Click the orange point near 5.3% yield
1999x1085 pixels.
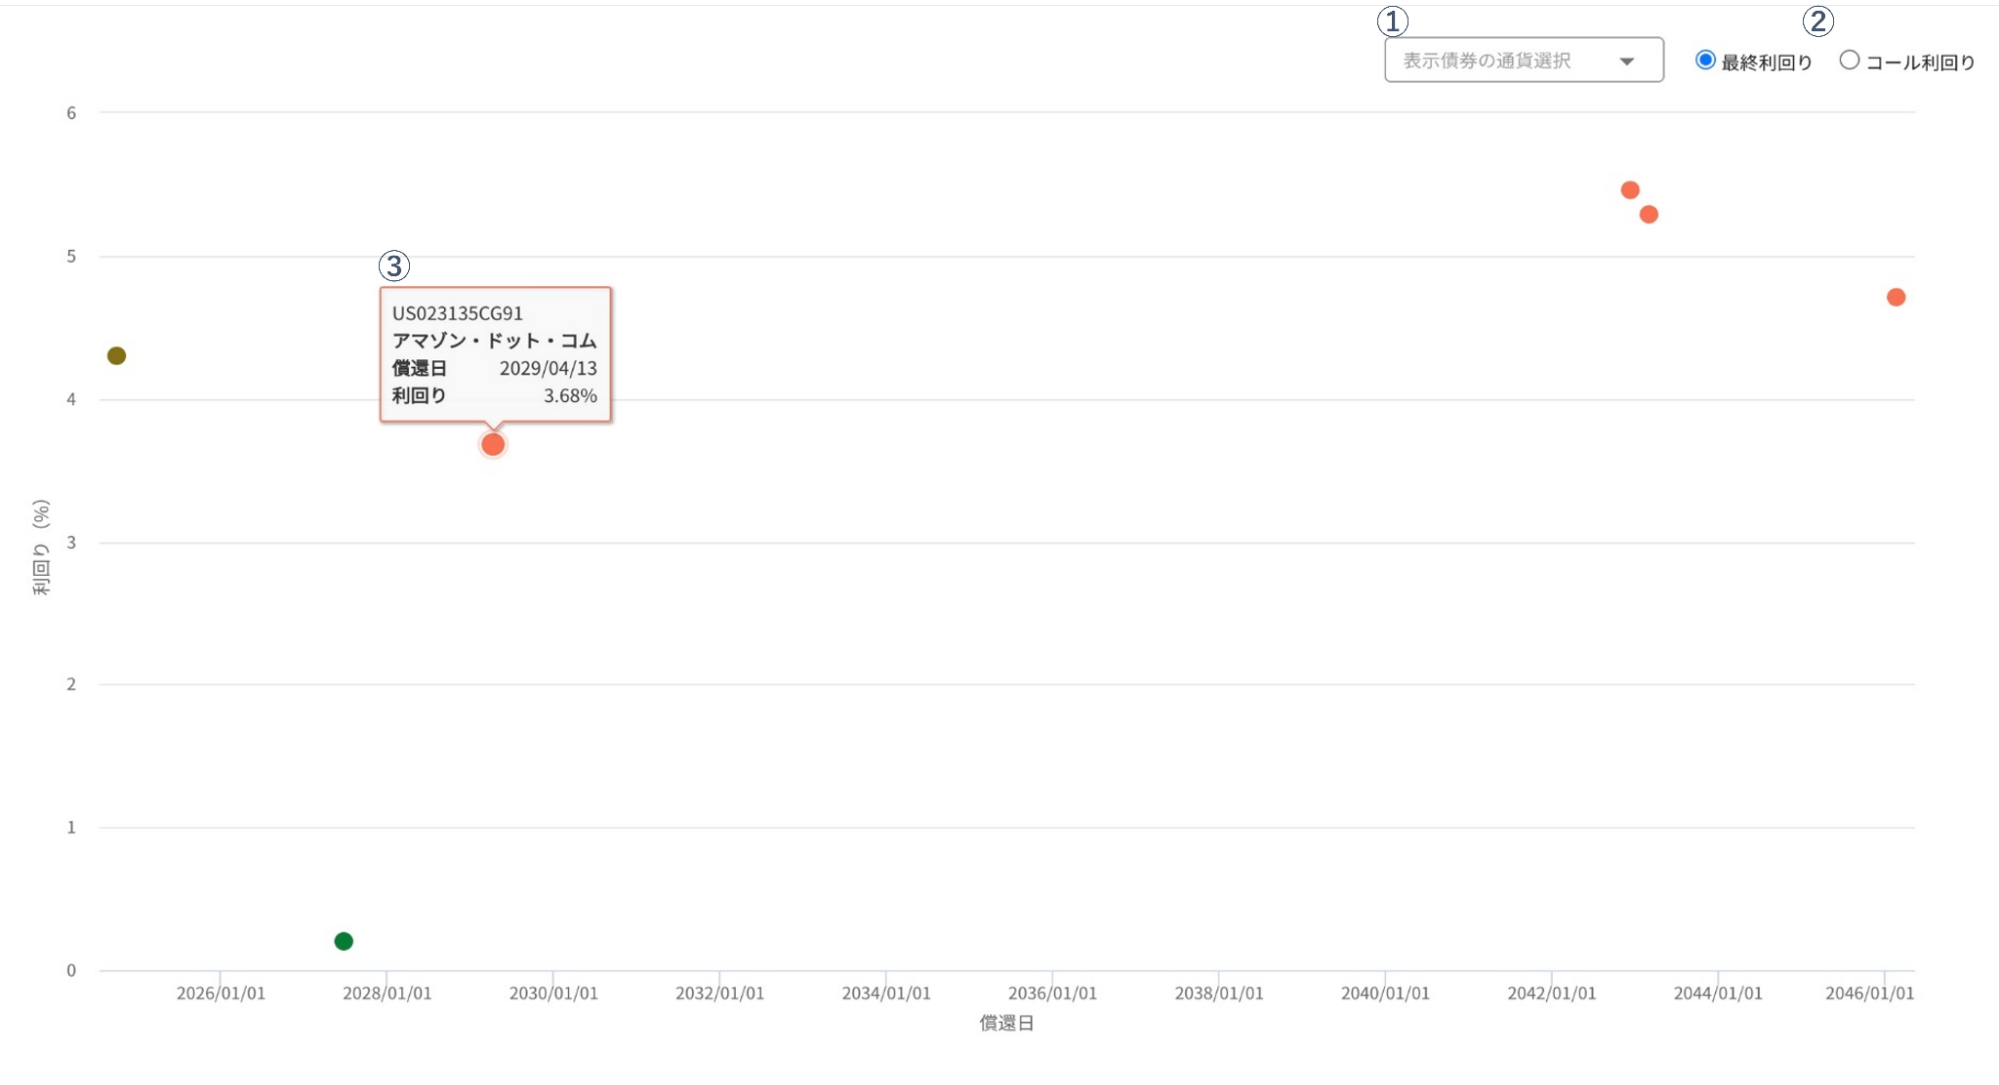pyautogui.click(x=1649, y=214)
